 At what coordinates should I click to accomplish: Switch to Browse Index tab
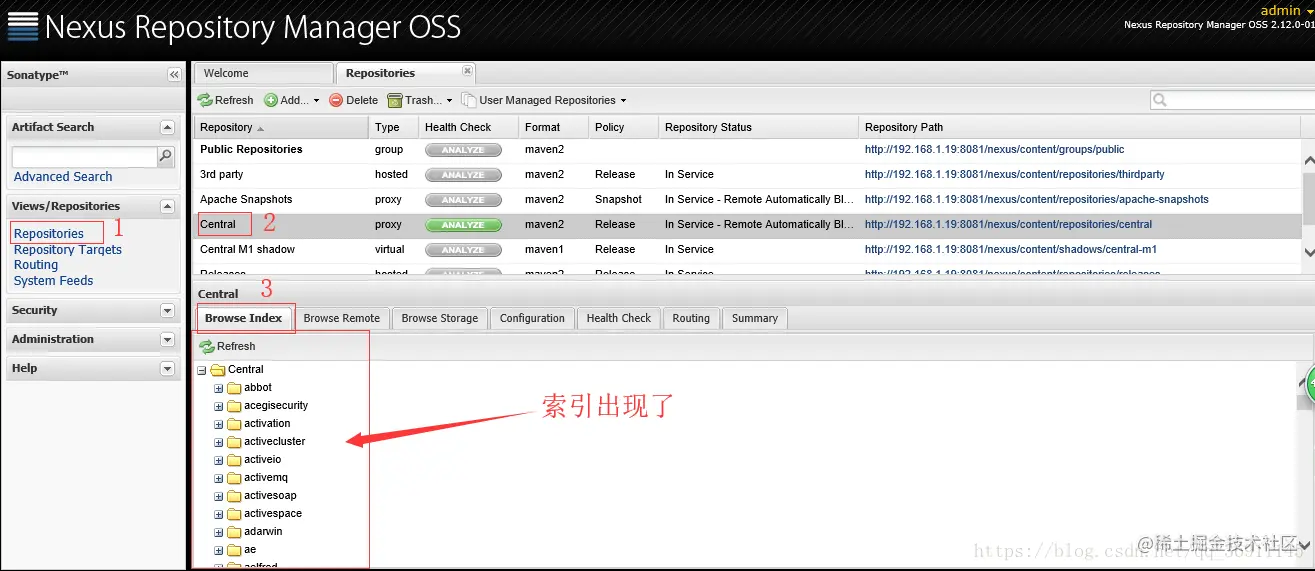244,318
